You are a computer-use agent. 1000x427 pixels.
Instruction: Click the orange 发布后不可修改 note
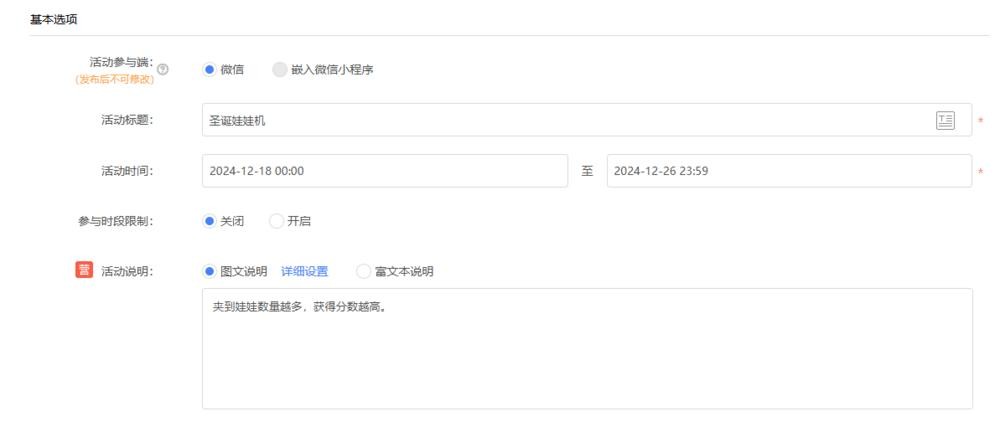point(114,80)
